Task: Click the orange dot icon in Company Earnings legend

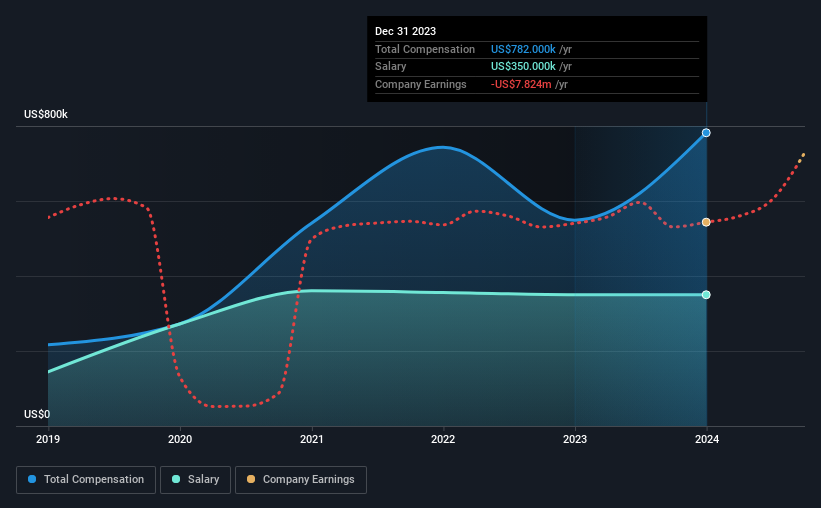Action: pos(251,479)
